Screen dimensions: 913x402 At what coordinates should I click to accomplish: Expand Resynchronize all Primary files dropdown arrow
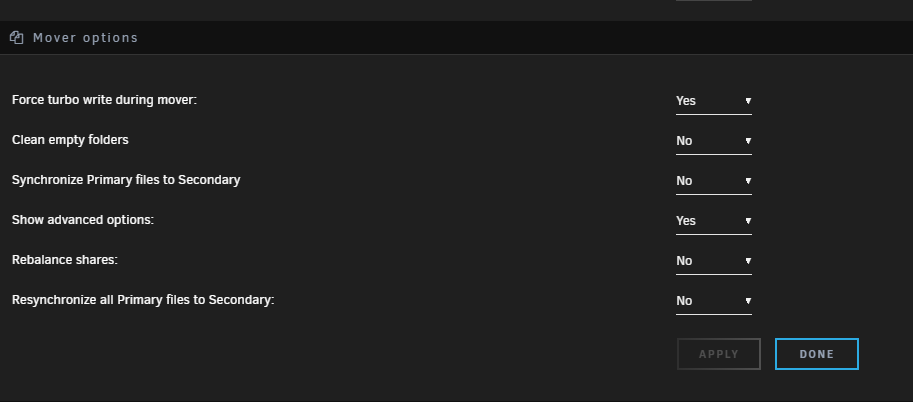click(748, 301)
